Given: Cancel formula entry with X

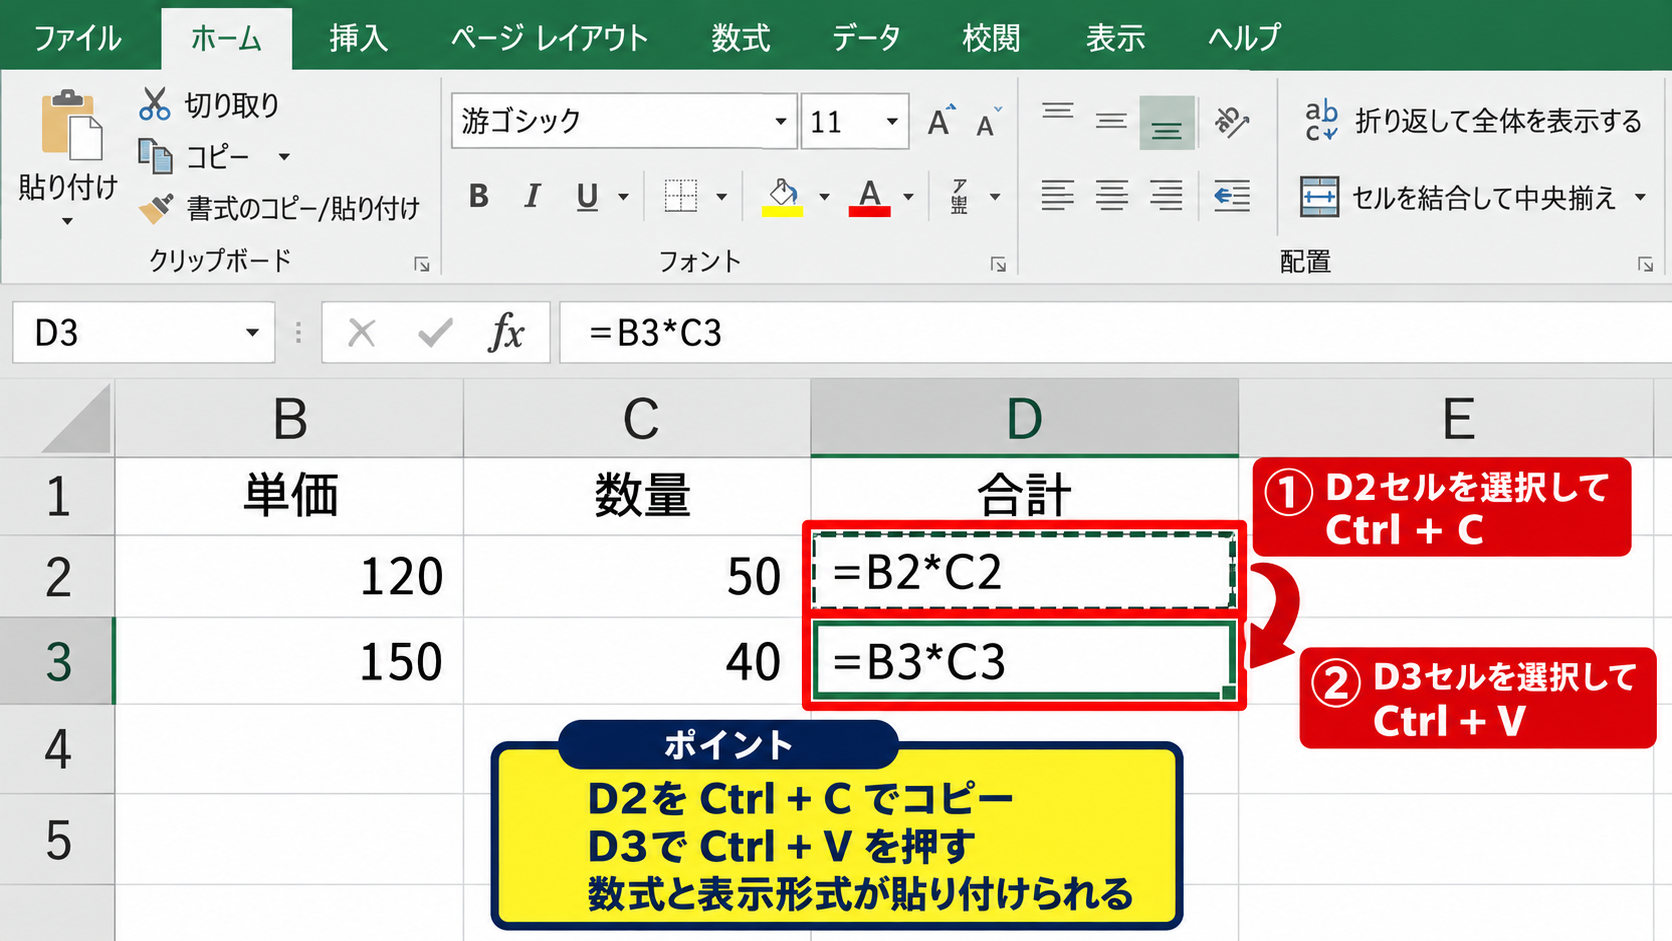Looking at the screenshot, I should point(362,332).
